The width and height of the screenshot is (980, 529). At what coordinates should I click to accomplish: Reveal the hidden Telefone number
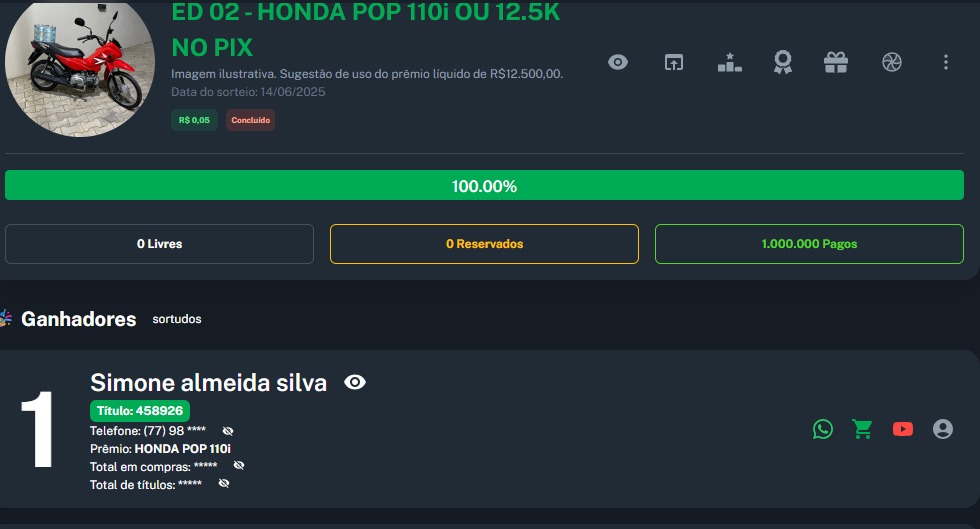228,431
